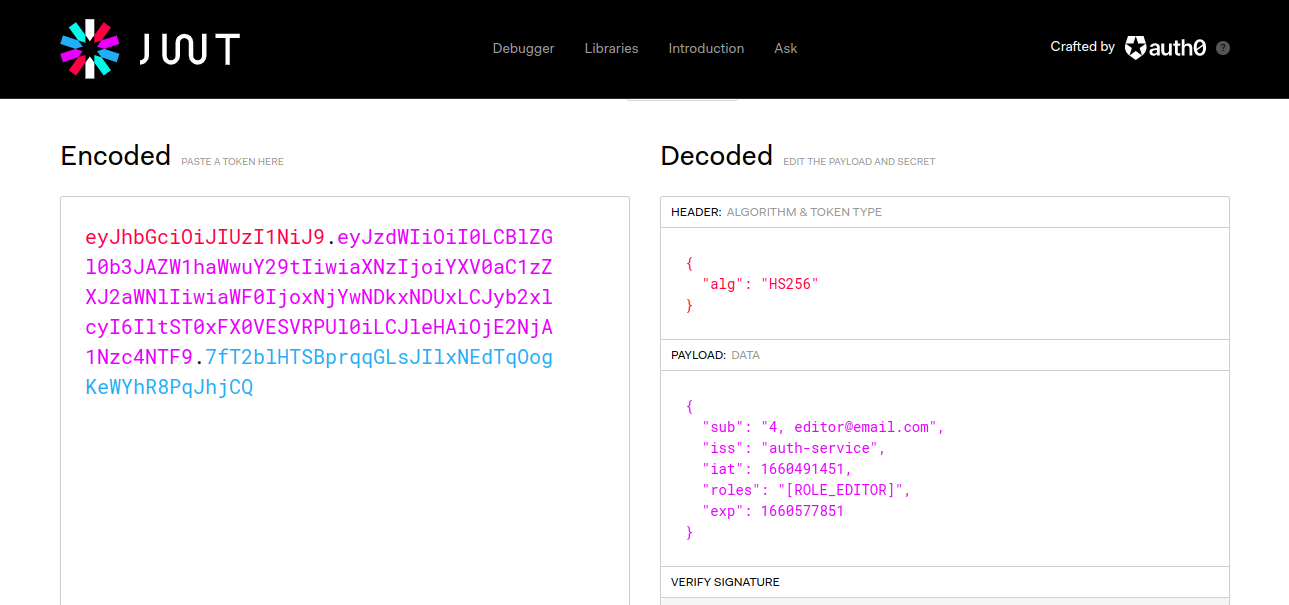Click the blue signature segment of the token
Screen dimensions: 1289x605
pyautogui.click(x=320, y=372)
